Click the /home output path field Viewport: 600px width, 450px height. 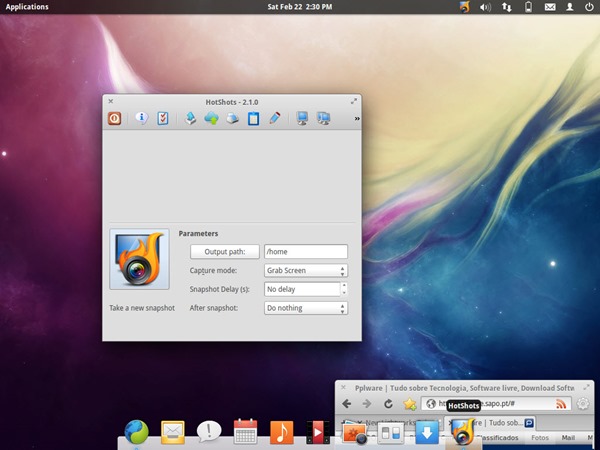(306, 252)
